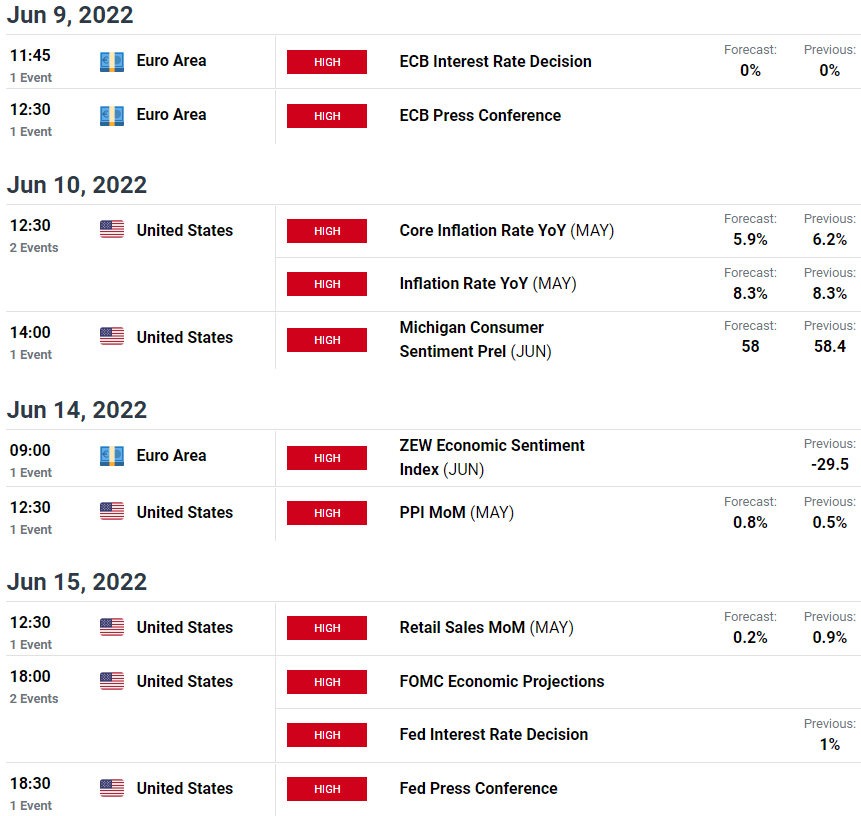This screenshot has width=861, height=816.
Task: Open the FOMC Economic Projections event
Action: [502, 681]
